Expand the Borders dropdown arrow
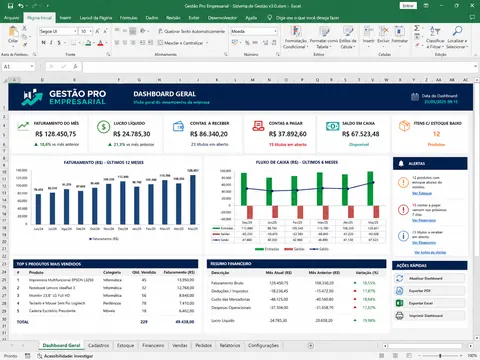The image size is (480, 360). point(79,43)
